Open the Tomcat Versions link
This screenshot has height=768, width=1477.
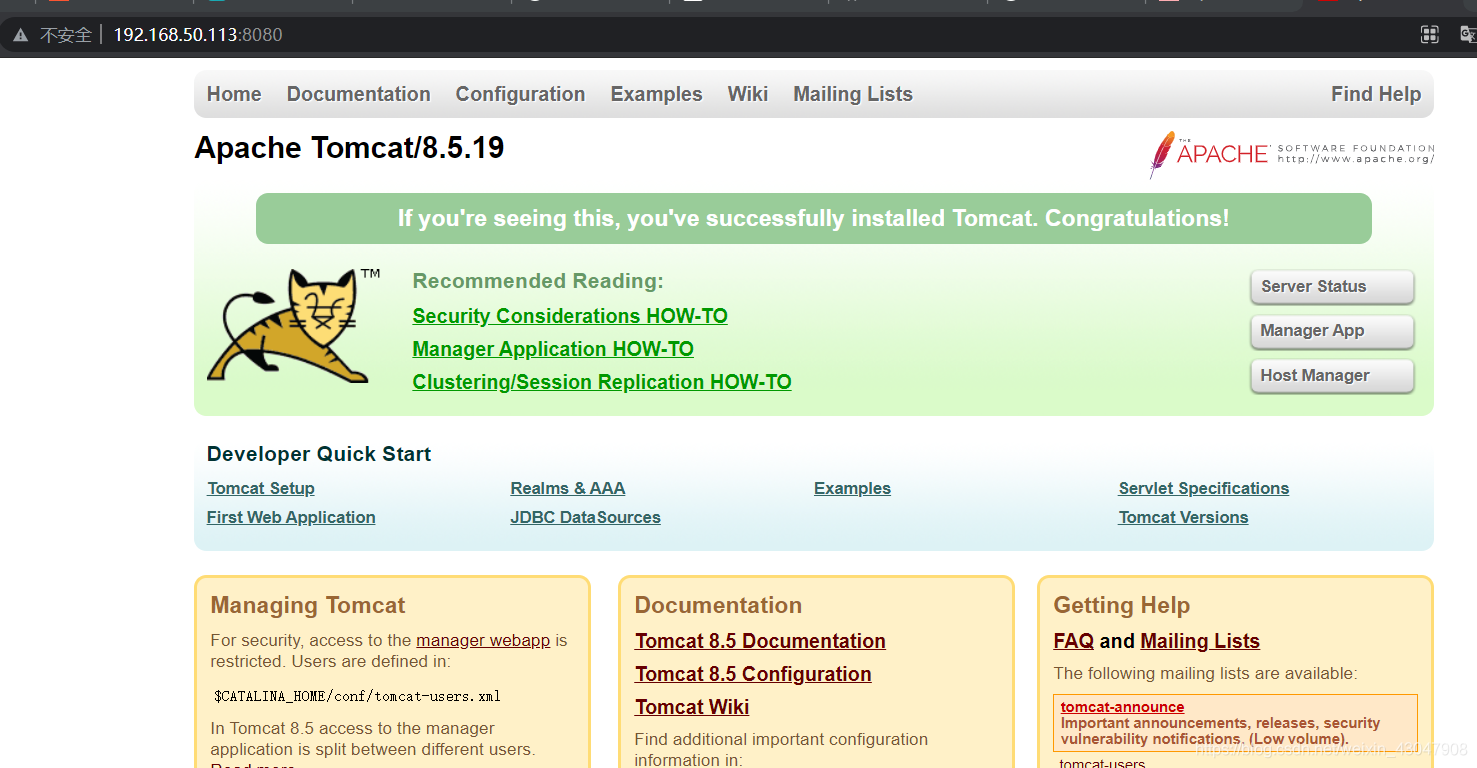[x=1184, y=517]
